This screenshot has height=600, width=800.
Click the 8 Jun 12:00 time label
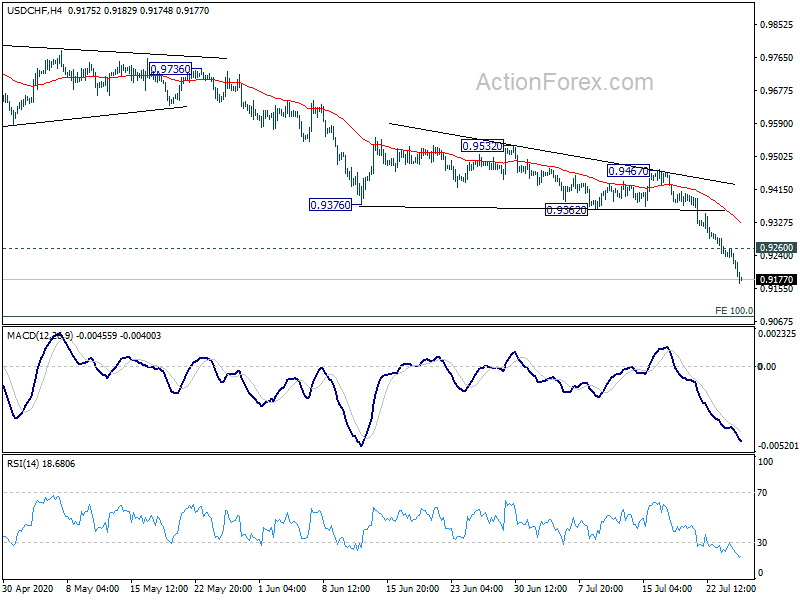[346, 588]
